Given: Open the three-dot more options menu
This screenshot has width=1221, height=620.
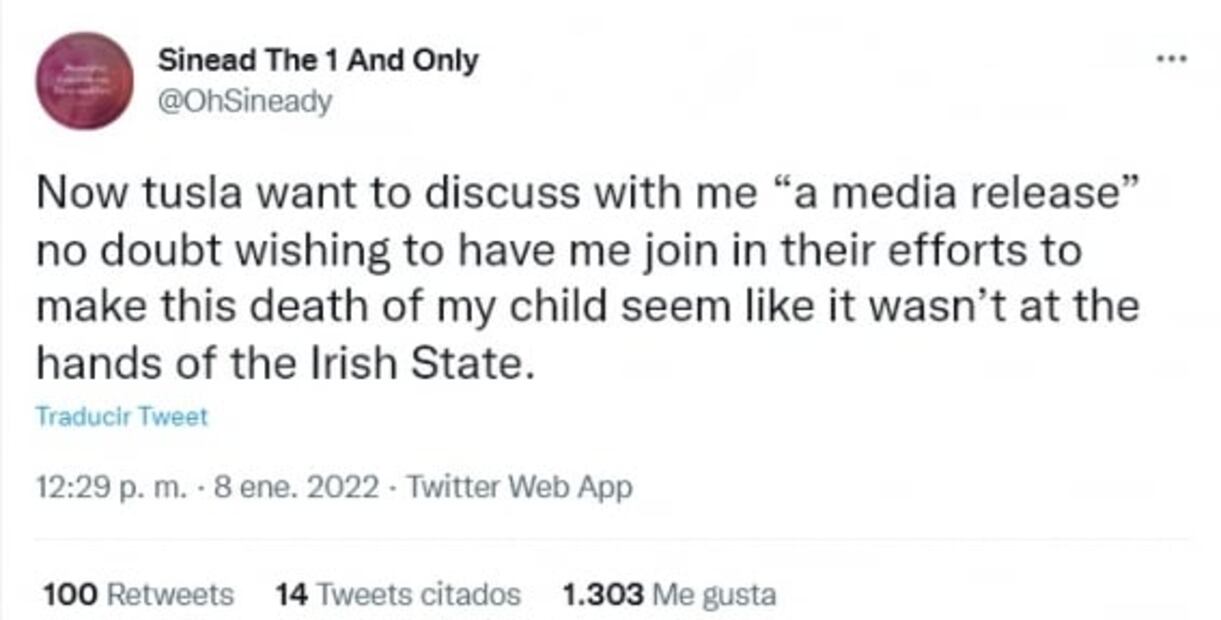Looking at the screenshot, I should 1169,58.
